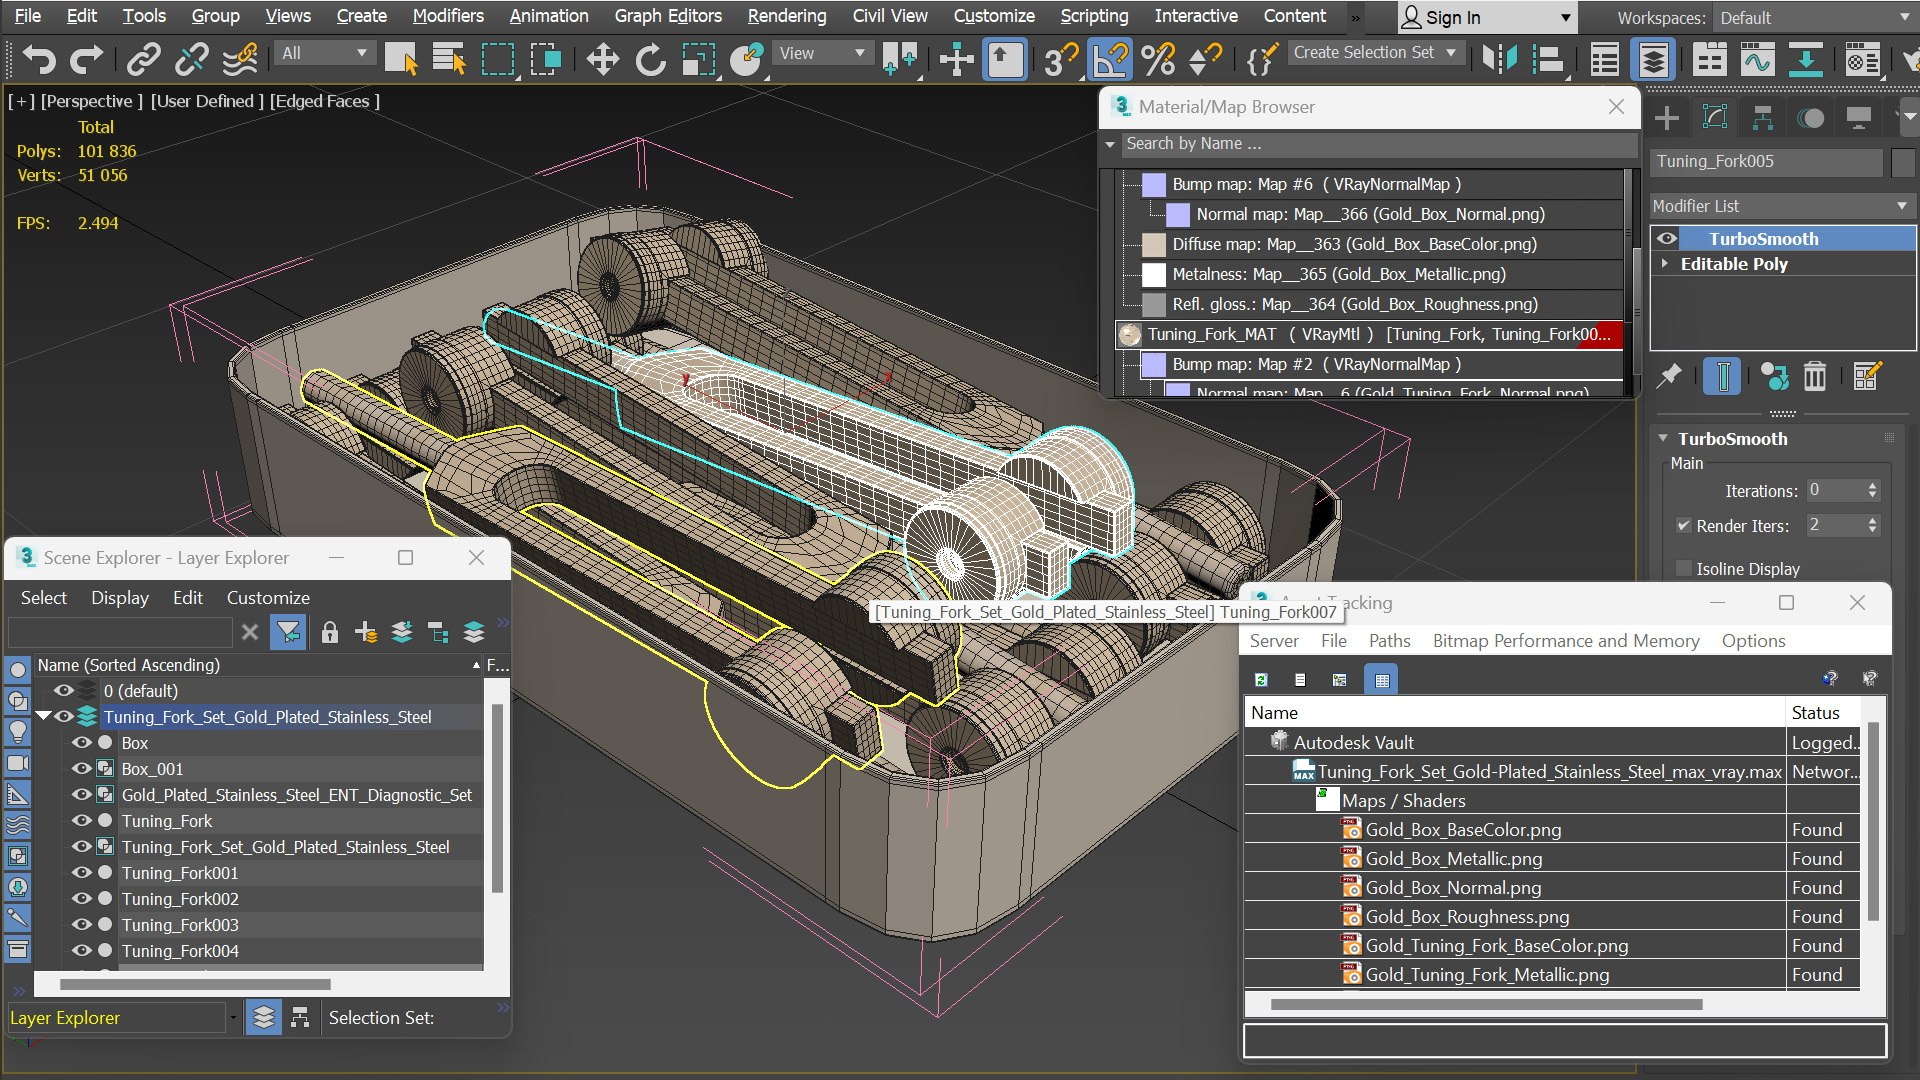The height and width of the screenshot is (1080, 1920).
Task: Click the Redo arrow icon
Action: point(86,60)
